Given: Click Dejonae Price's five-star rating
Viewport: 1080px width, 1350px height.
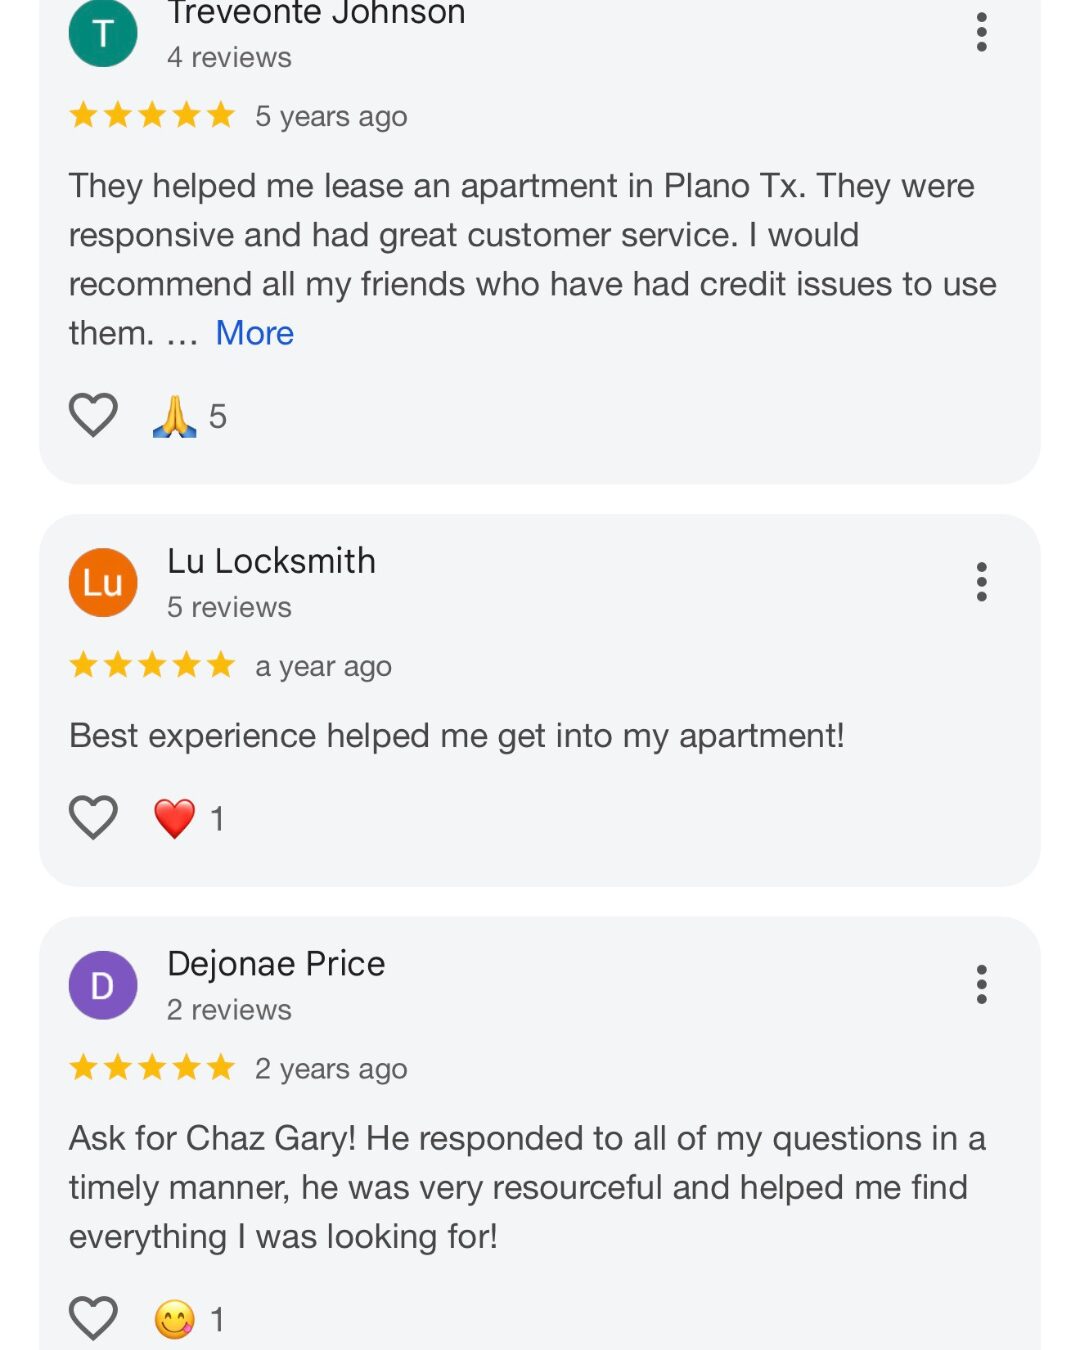Looking at the screenshot, I should tap(152, 1068).
